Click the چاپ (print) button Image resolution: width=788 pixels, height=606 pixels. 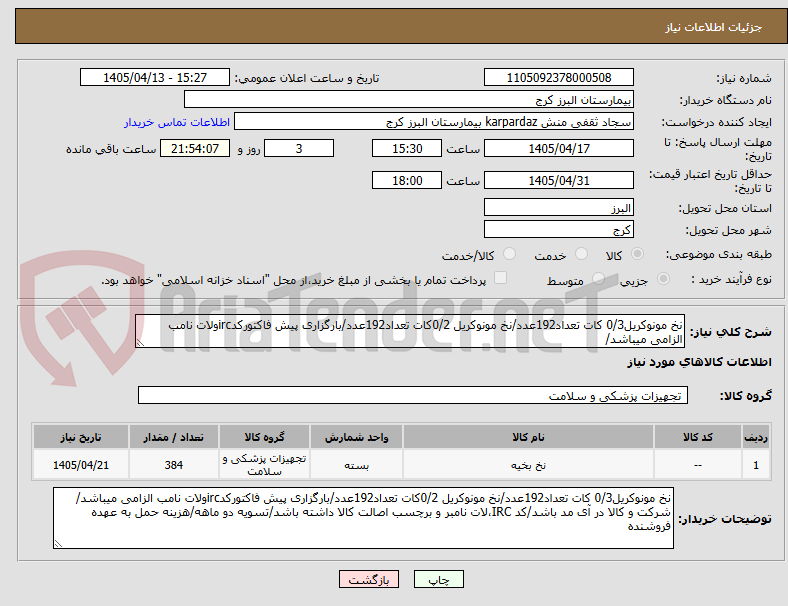point(438,579)
